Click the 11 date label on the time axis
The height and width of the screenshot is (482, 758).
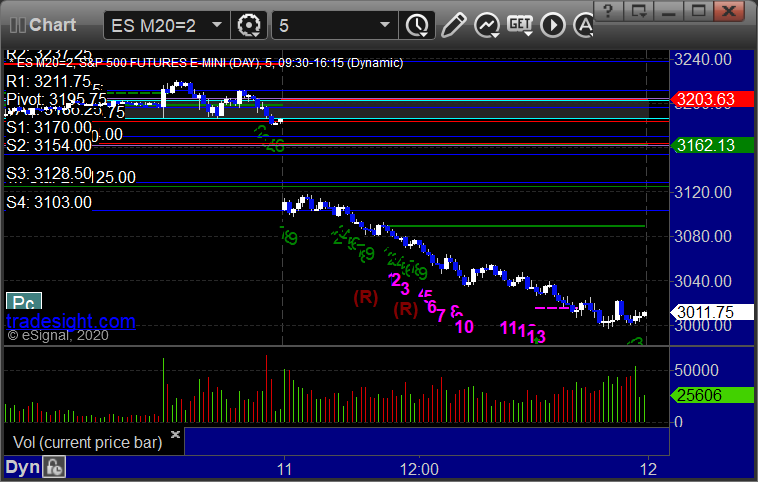(x=284, y=469)
